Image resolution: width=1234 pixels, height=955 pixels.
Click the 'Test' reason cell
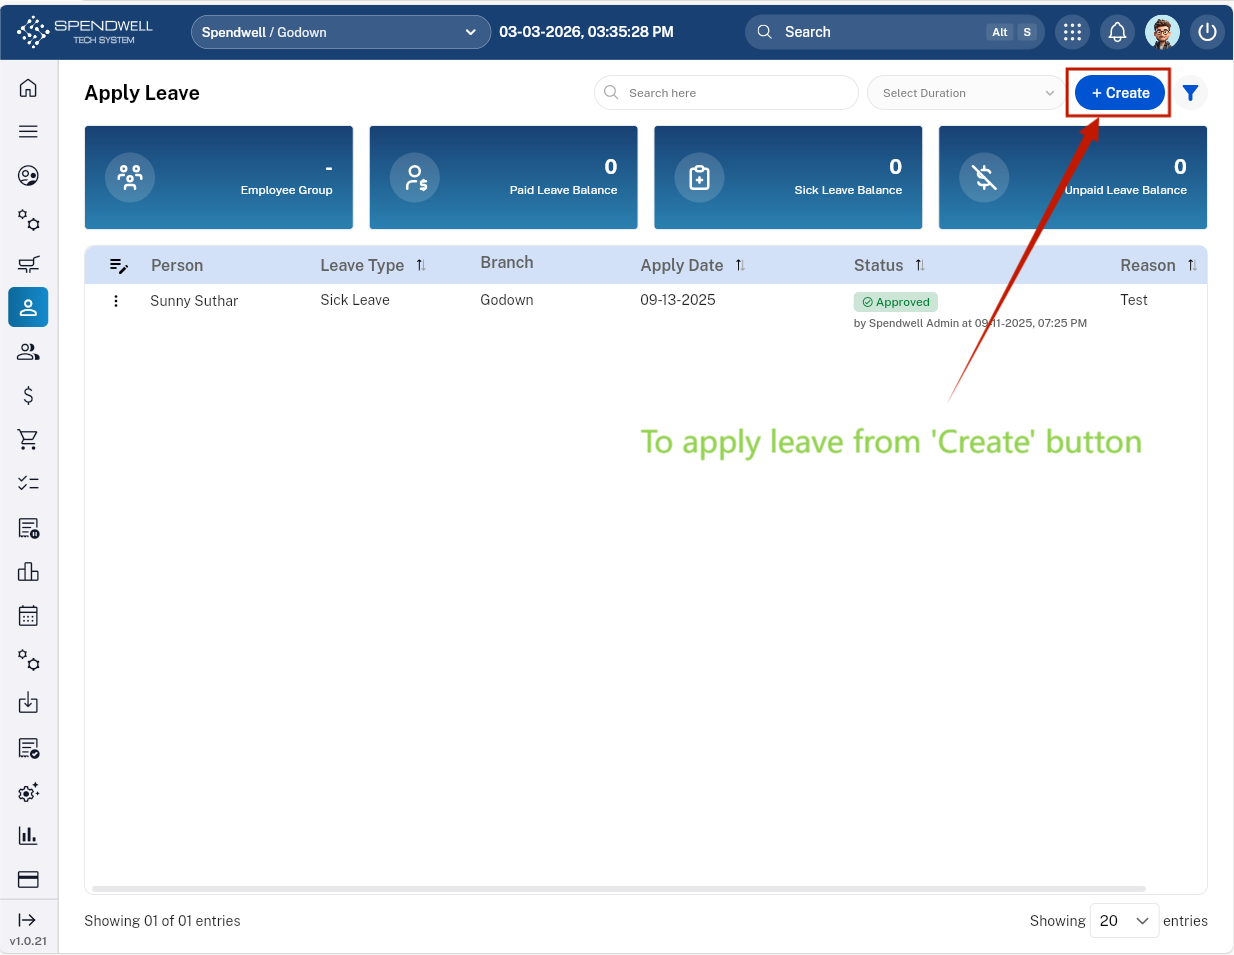coord(1134,300)
